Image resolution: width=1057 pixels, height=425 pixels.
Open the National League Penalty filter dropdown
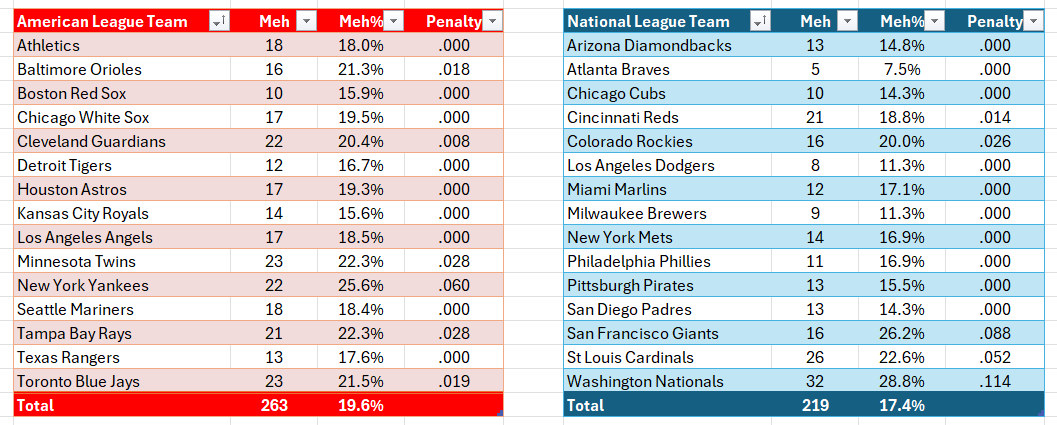coord(1033,22)
